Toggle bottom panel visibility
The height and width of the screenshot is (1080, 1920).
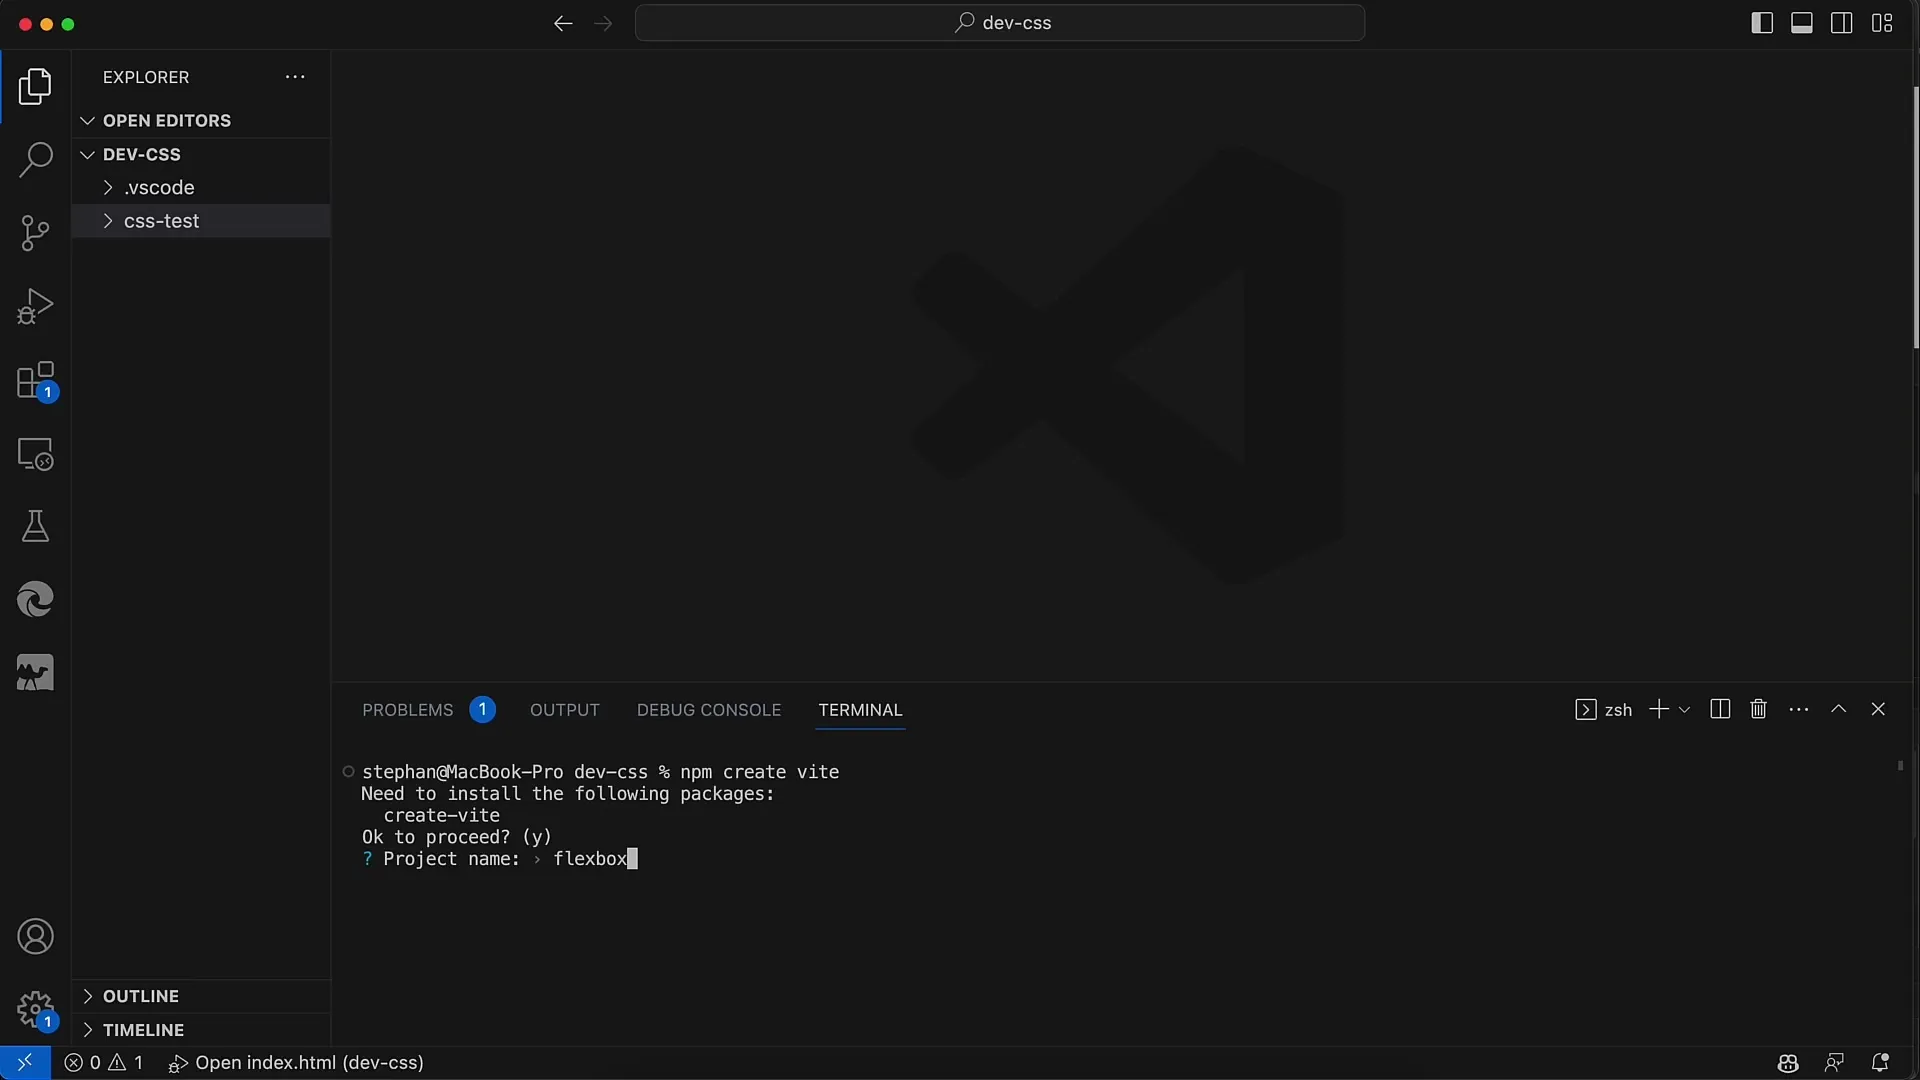click(1802, 23)
